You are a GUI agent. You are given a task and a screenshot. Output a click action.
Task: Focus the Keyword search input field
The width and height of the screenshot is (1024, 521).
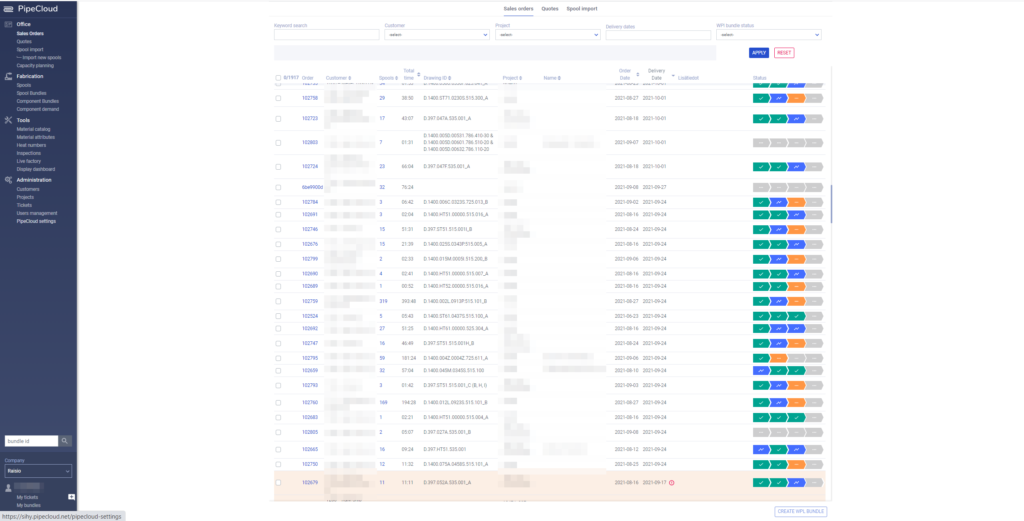coord(326,35)
